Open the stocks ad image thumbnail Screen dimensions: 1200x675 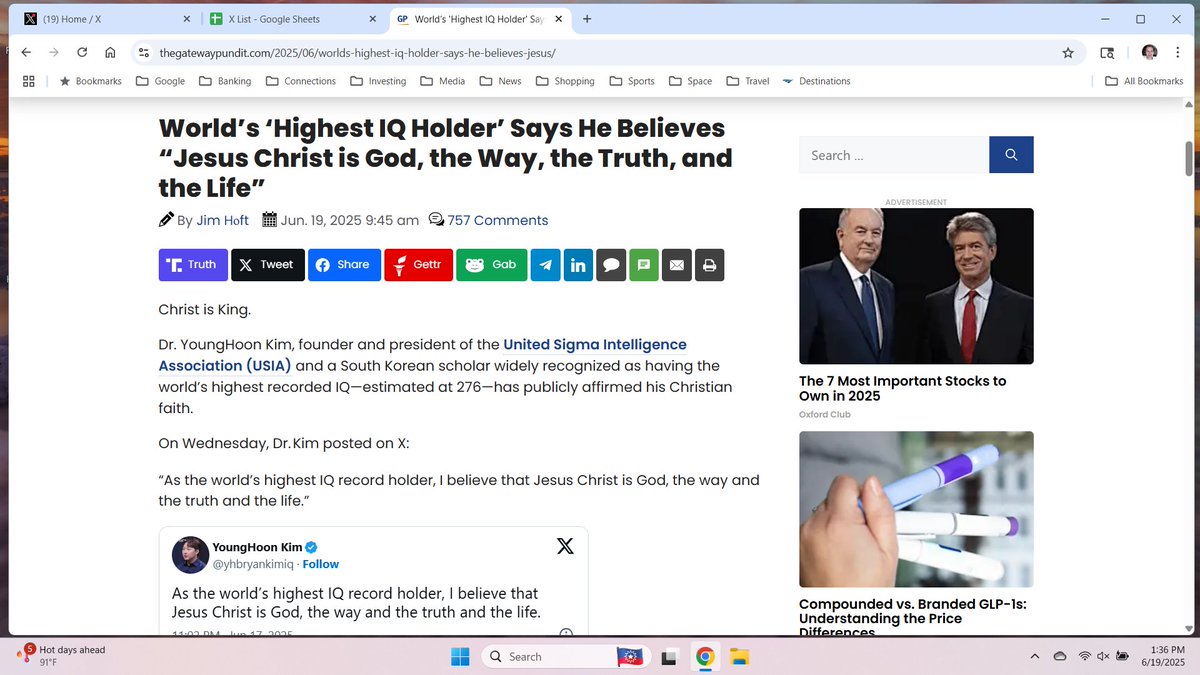[x=916, y=286]
